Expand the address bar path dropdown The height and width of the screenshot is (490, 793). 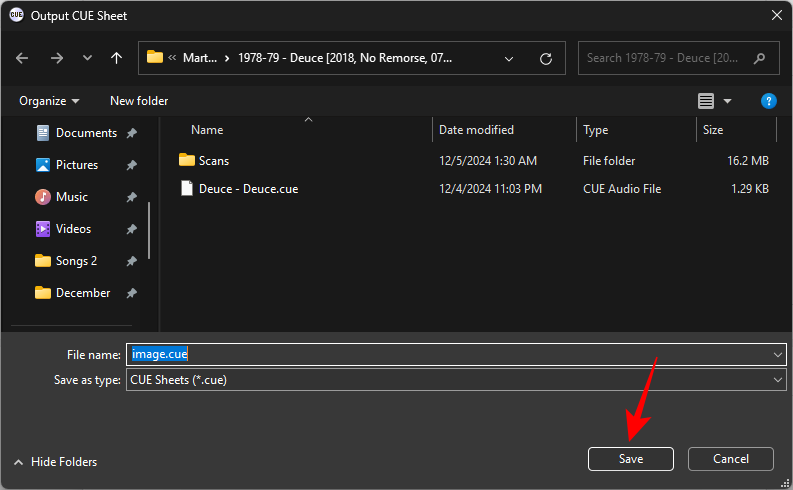(x=508, y=58)
